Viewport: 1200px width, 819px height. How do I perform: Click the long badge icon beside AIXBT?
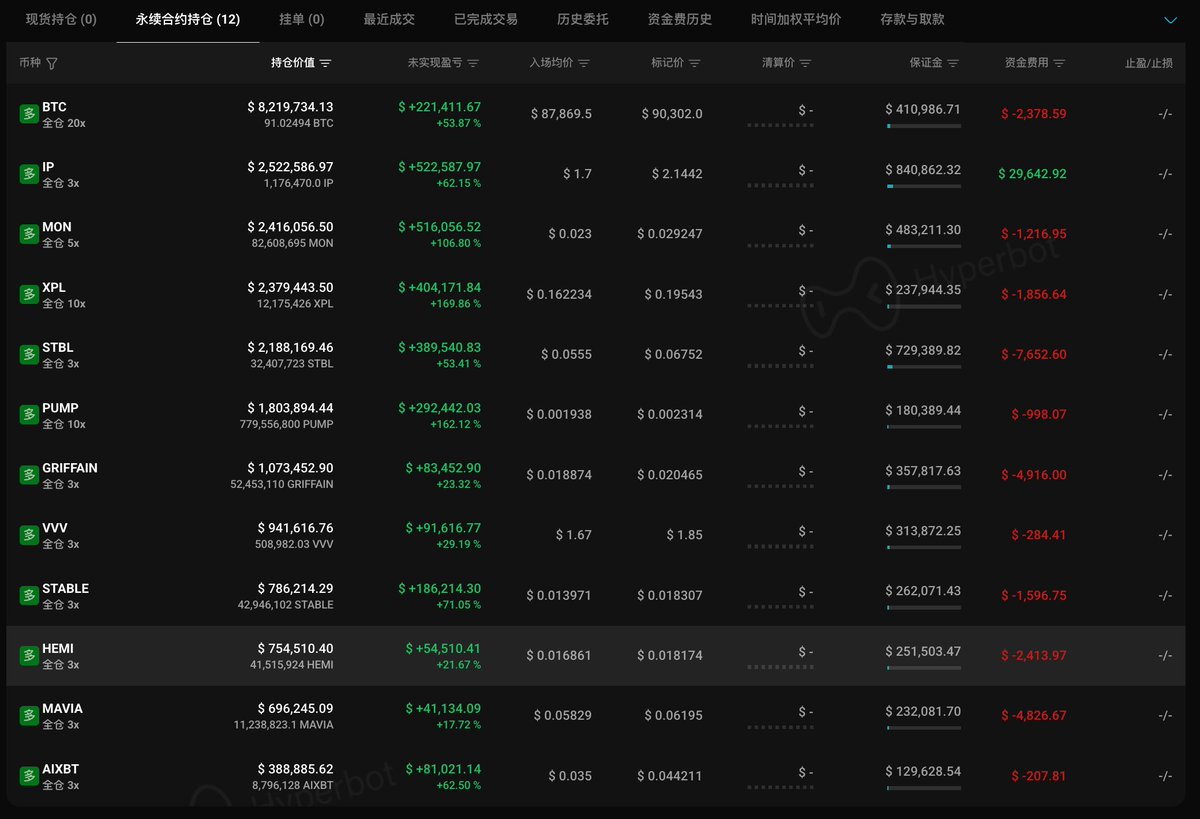29,776
